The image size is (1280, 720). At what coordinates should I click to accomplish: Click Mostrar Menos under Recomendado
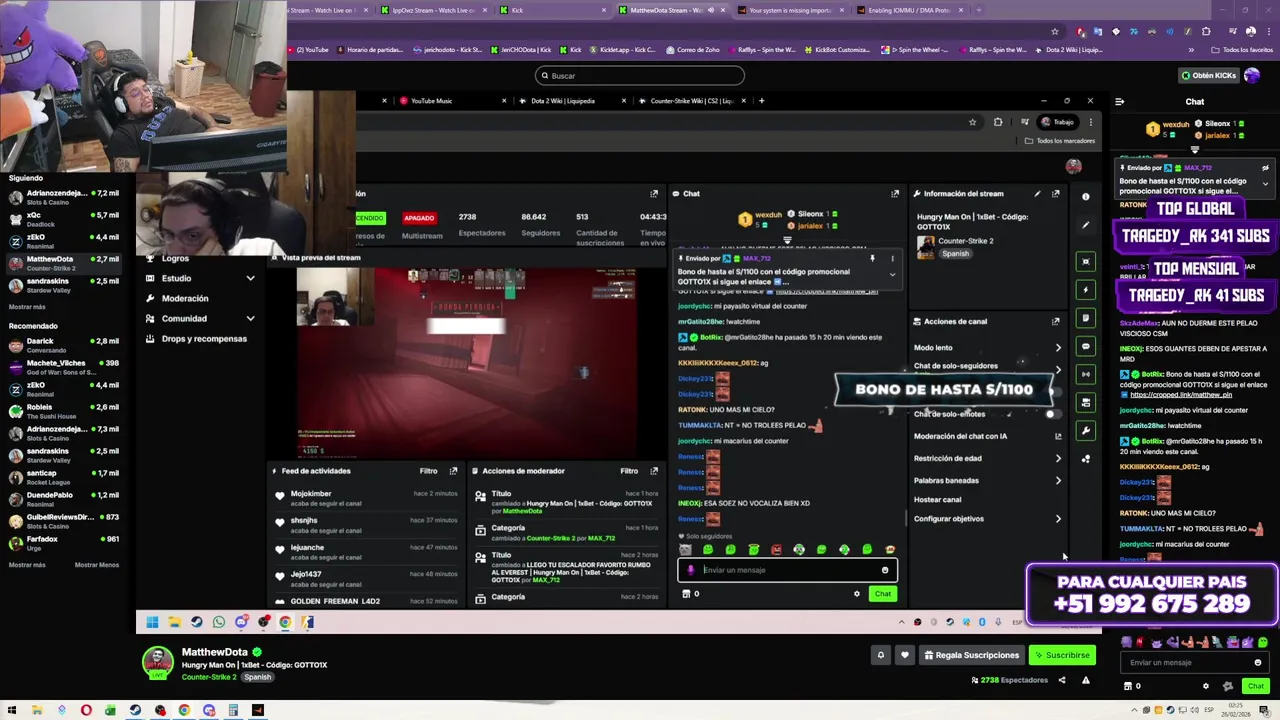click(x=97, y=565)
